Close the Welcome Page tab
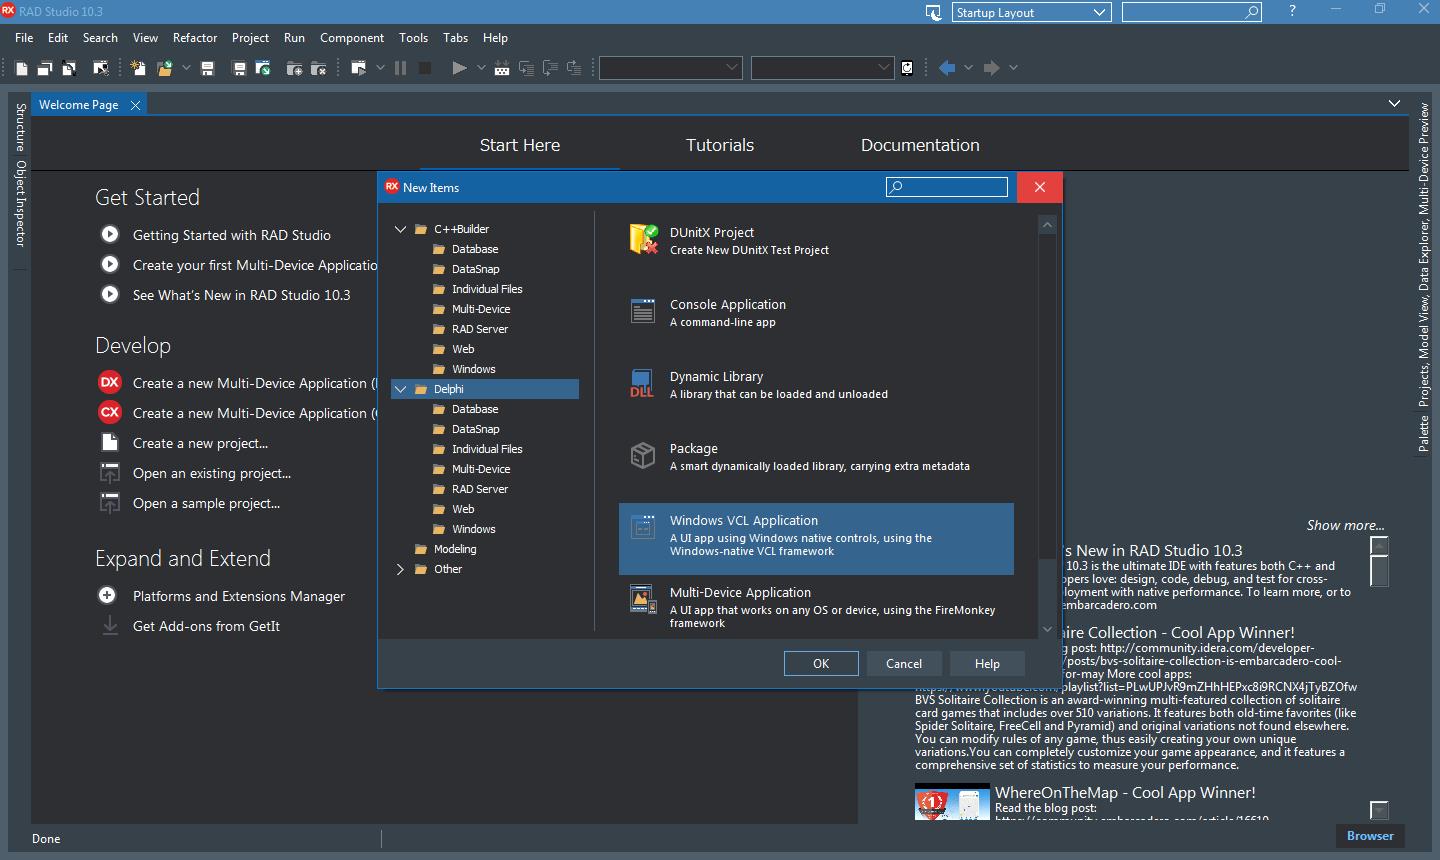The height and width of the screenshot is (860, 1440). (135, 105)
